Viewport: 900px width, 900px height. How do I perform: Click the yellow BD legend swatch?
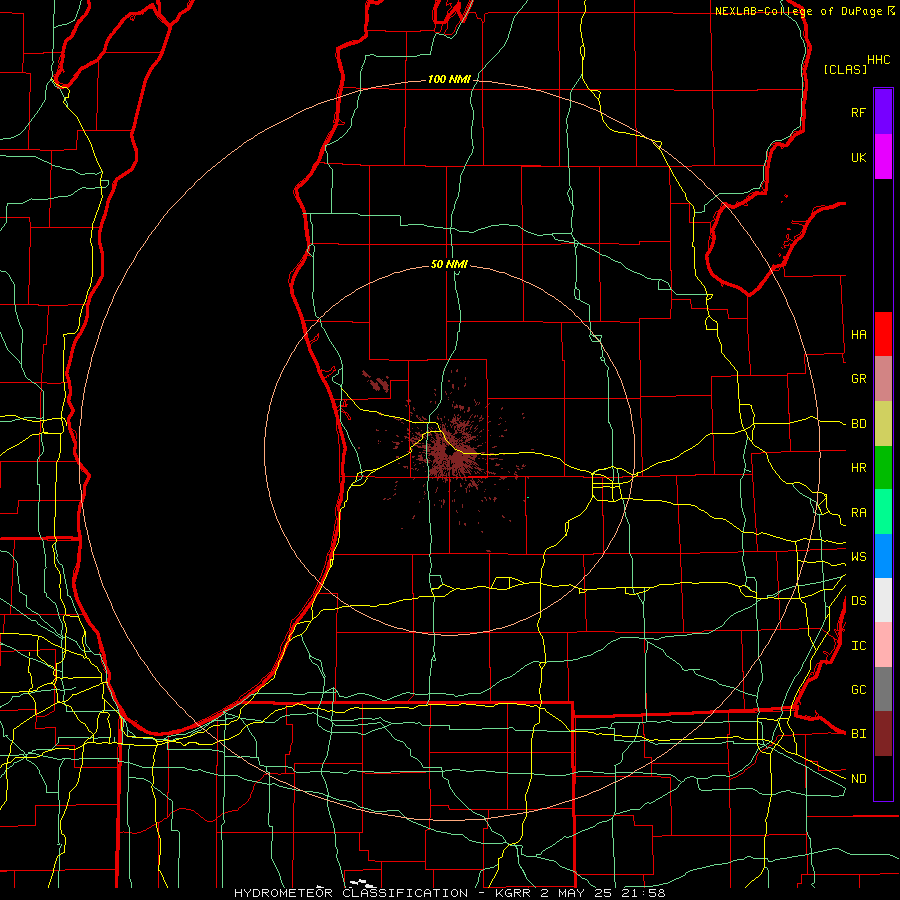(x=883, y=424)
